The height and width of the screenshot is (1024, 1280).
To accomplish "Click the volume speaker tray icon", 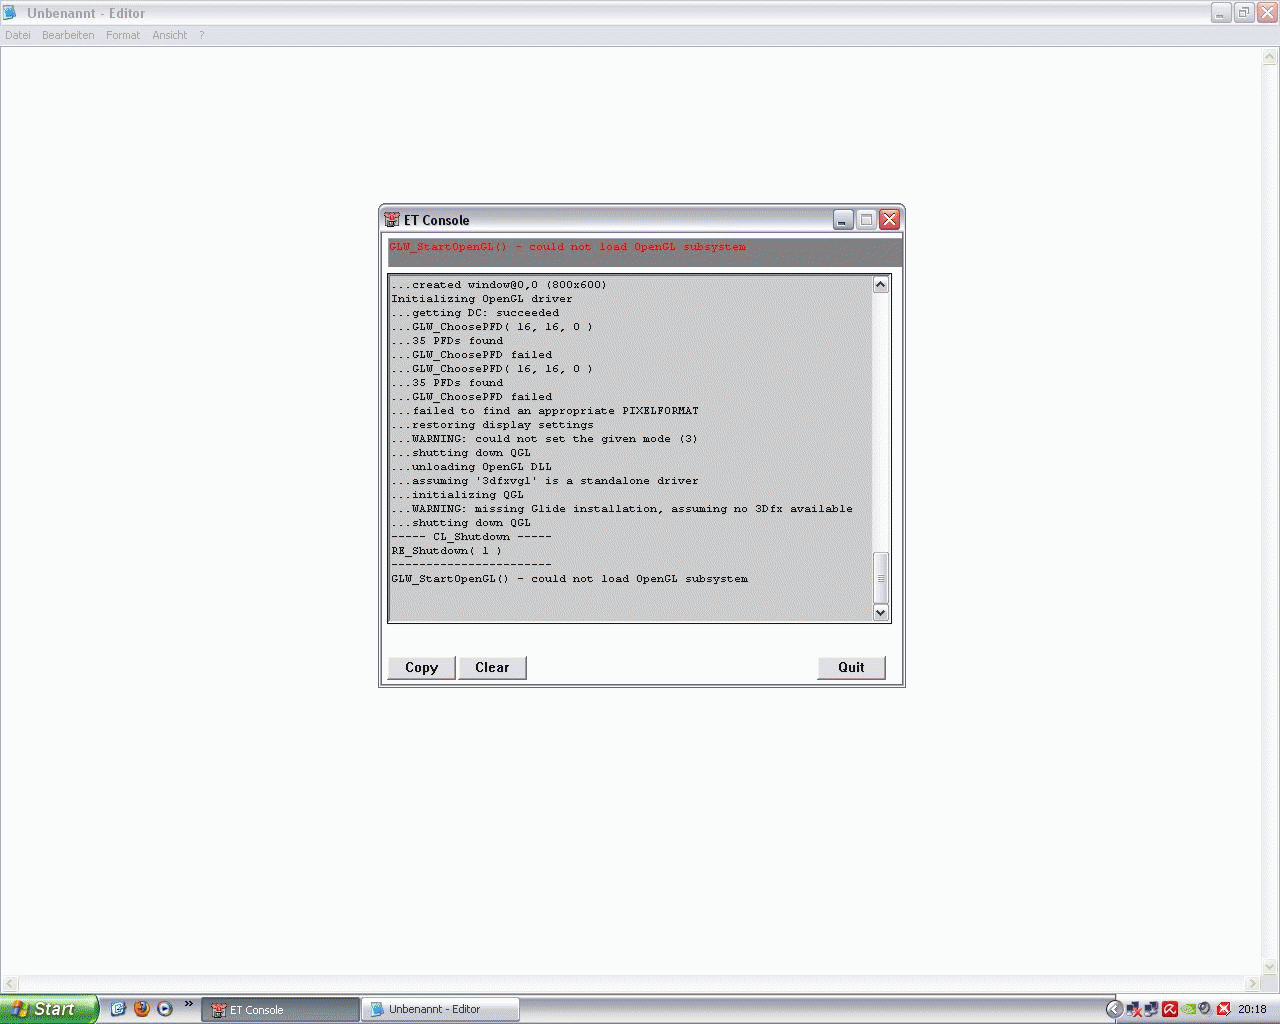I will click(x=1205, y=1009).
